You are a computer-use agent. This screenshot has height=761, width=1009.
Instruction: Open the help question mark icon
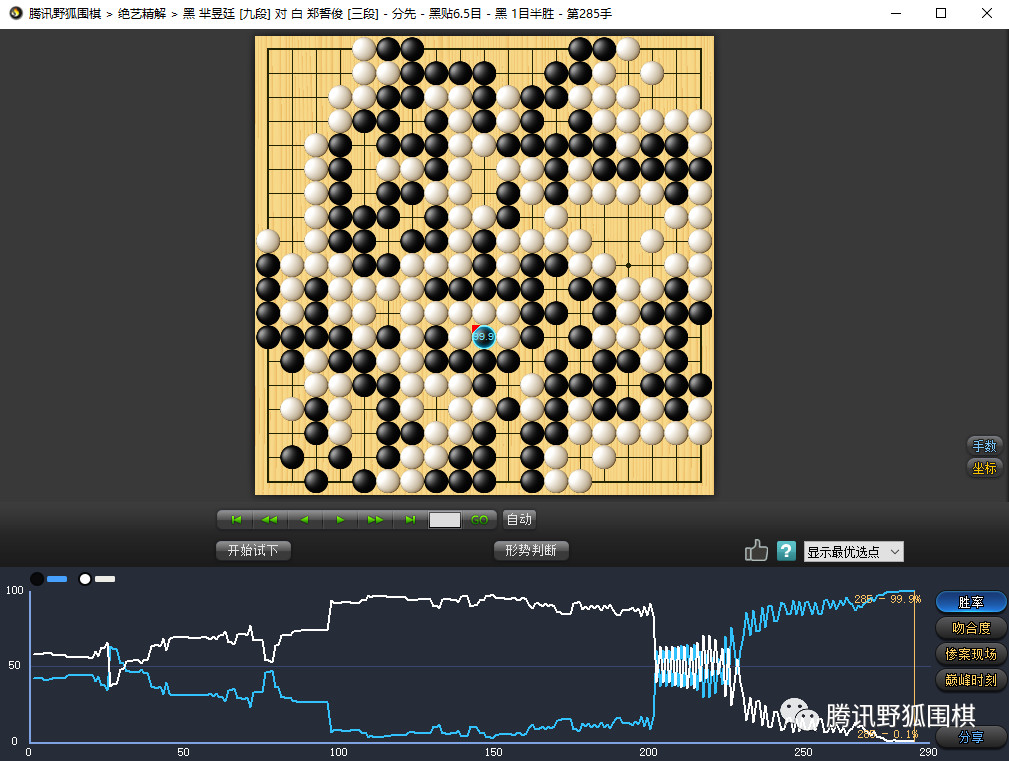787,551
